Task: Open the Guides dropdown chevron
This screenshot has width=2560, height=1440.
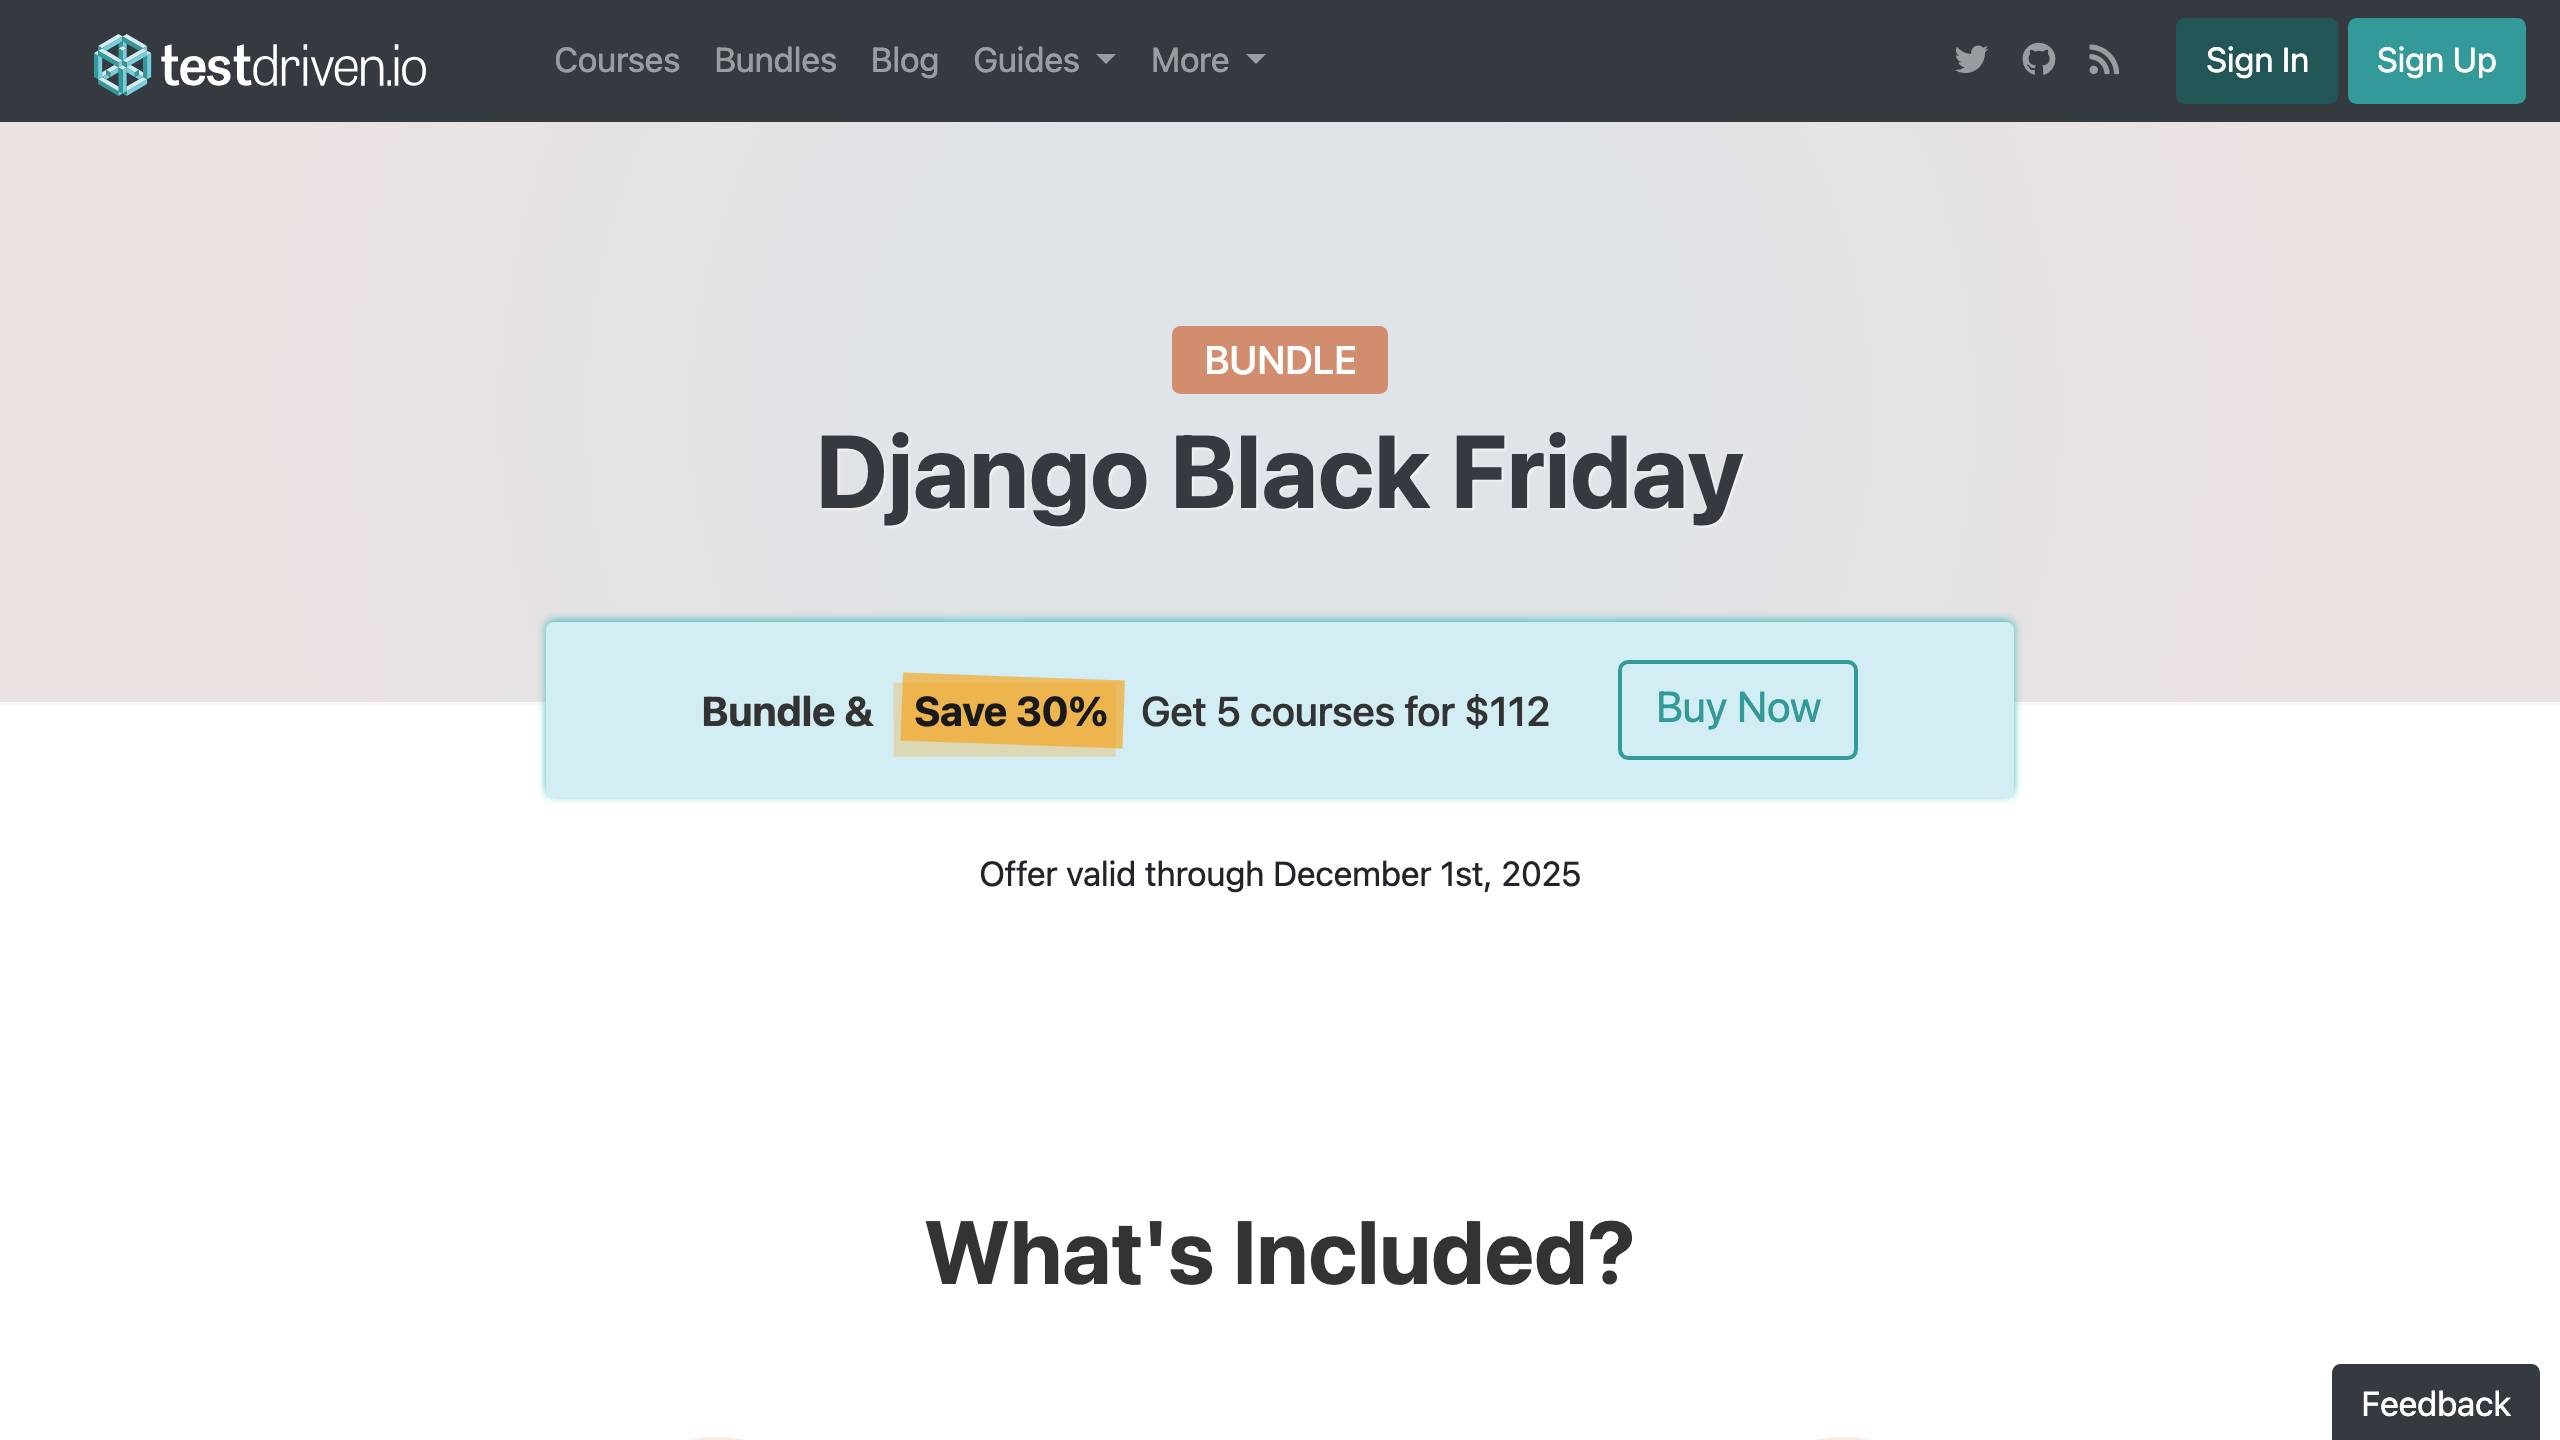Action: click(1106, 62)
